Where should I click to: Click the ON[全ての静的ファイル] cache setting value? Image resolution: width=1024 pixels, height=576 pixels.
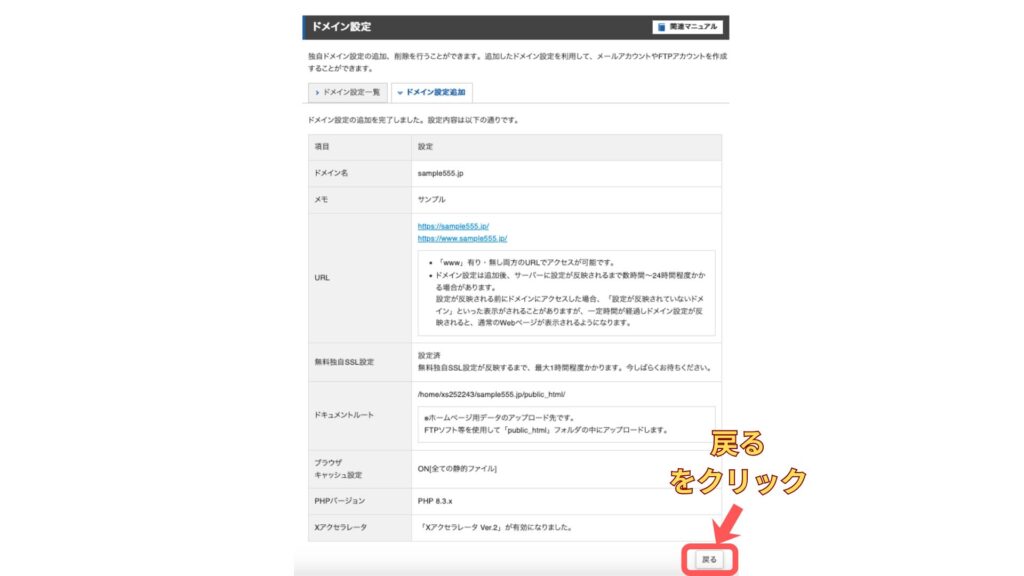(x=457, y=469)
